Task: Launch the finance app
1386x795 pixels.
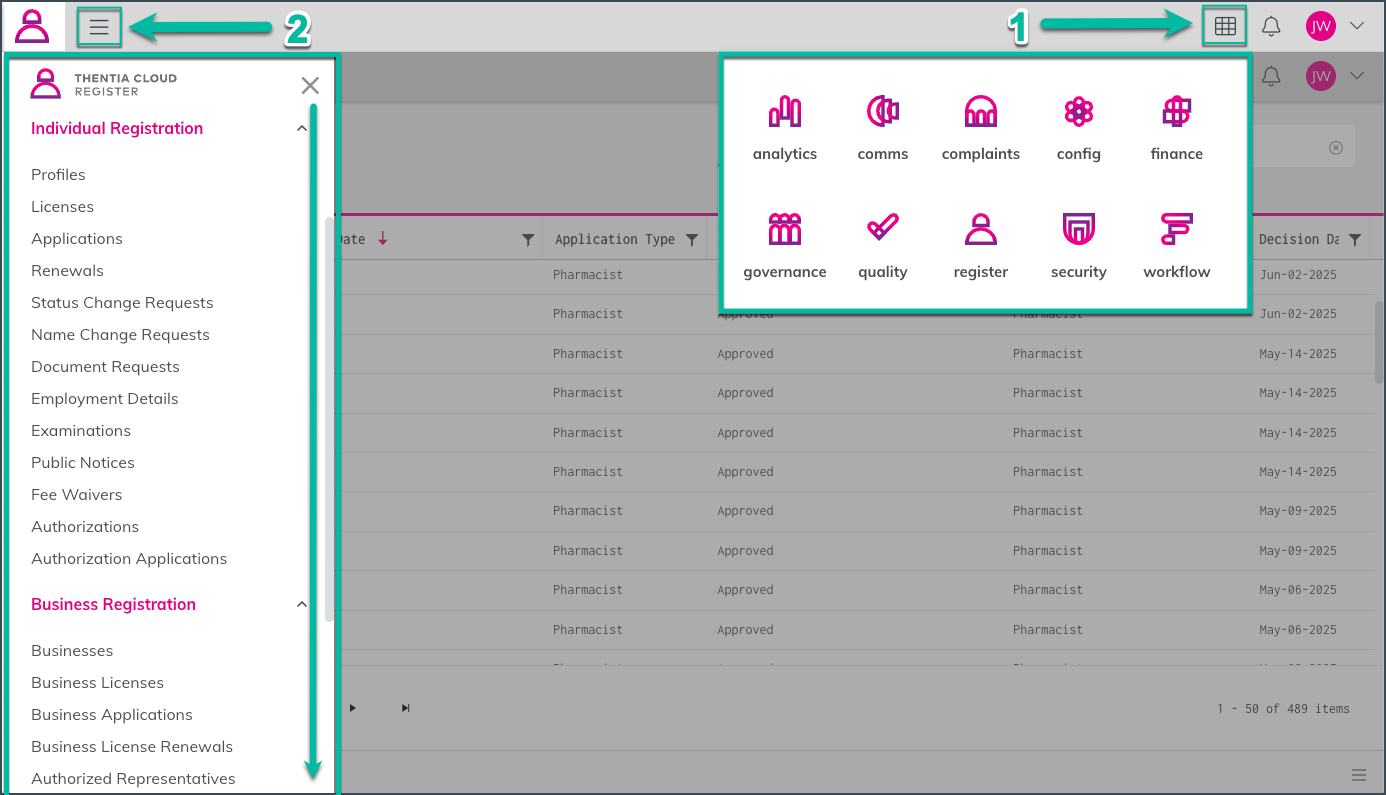Action: [x=1176, y=128]
